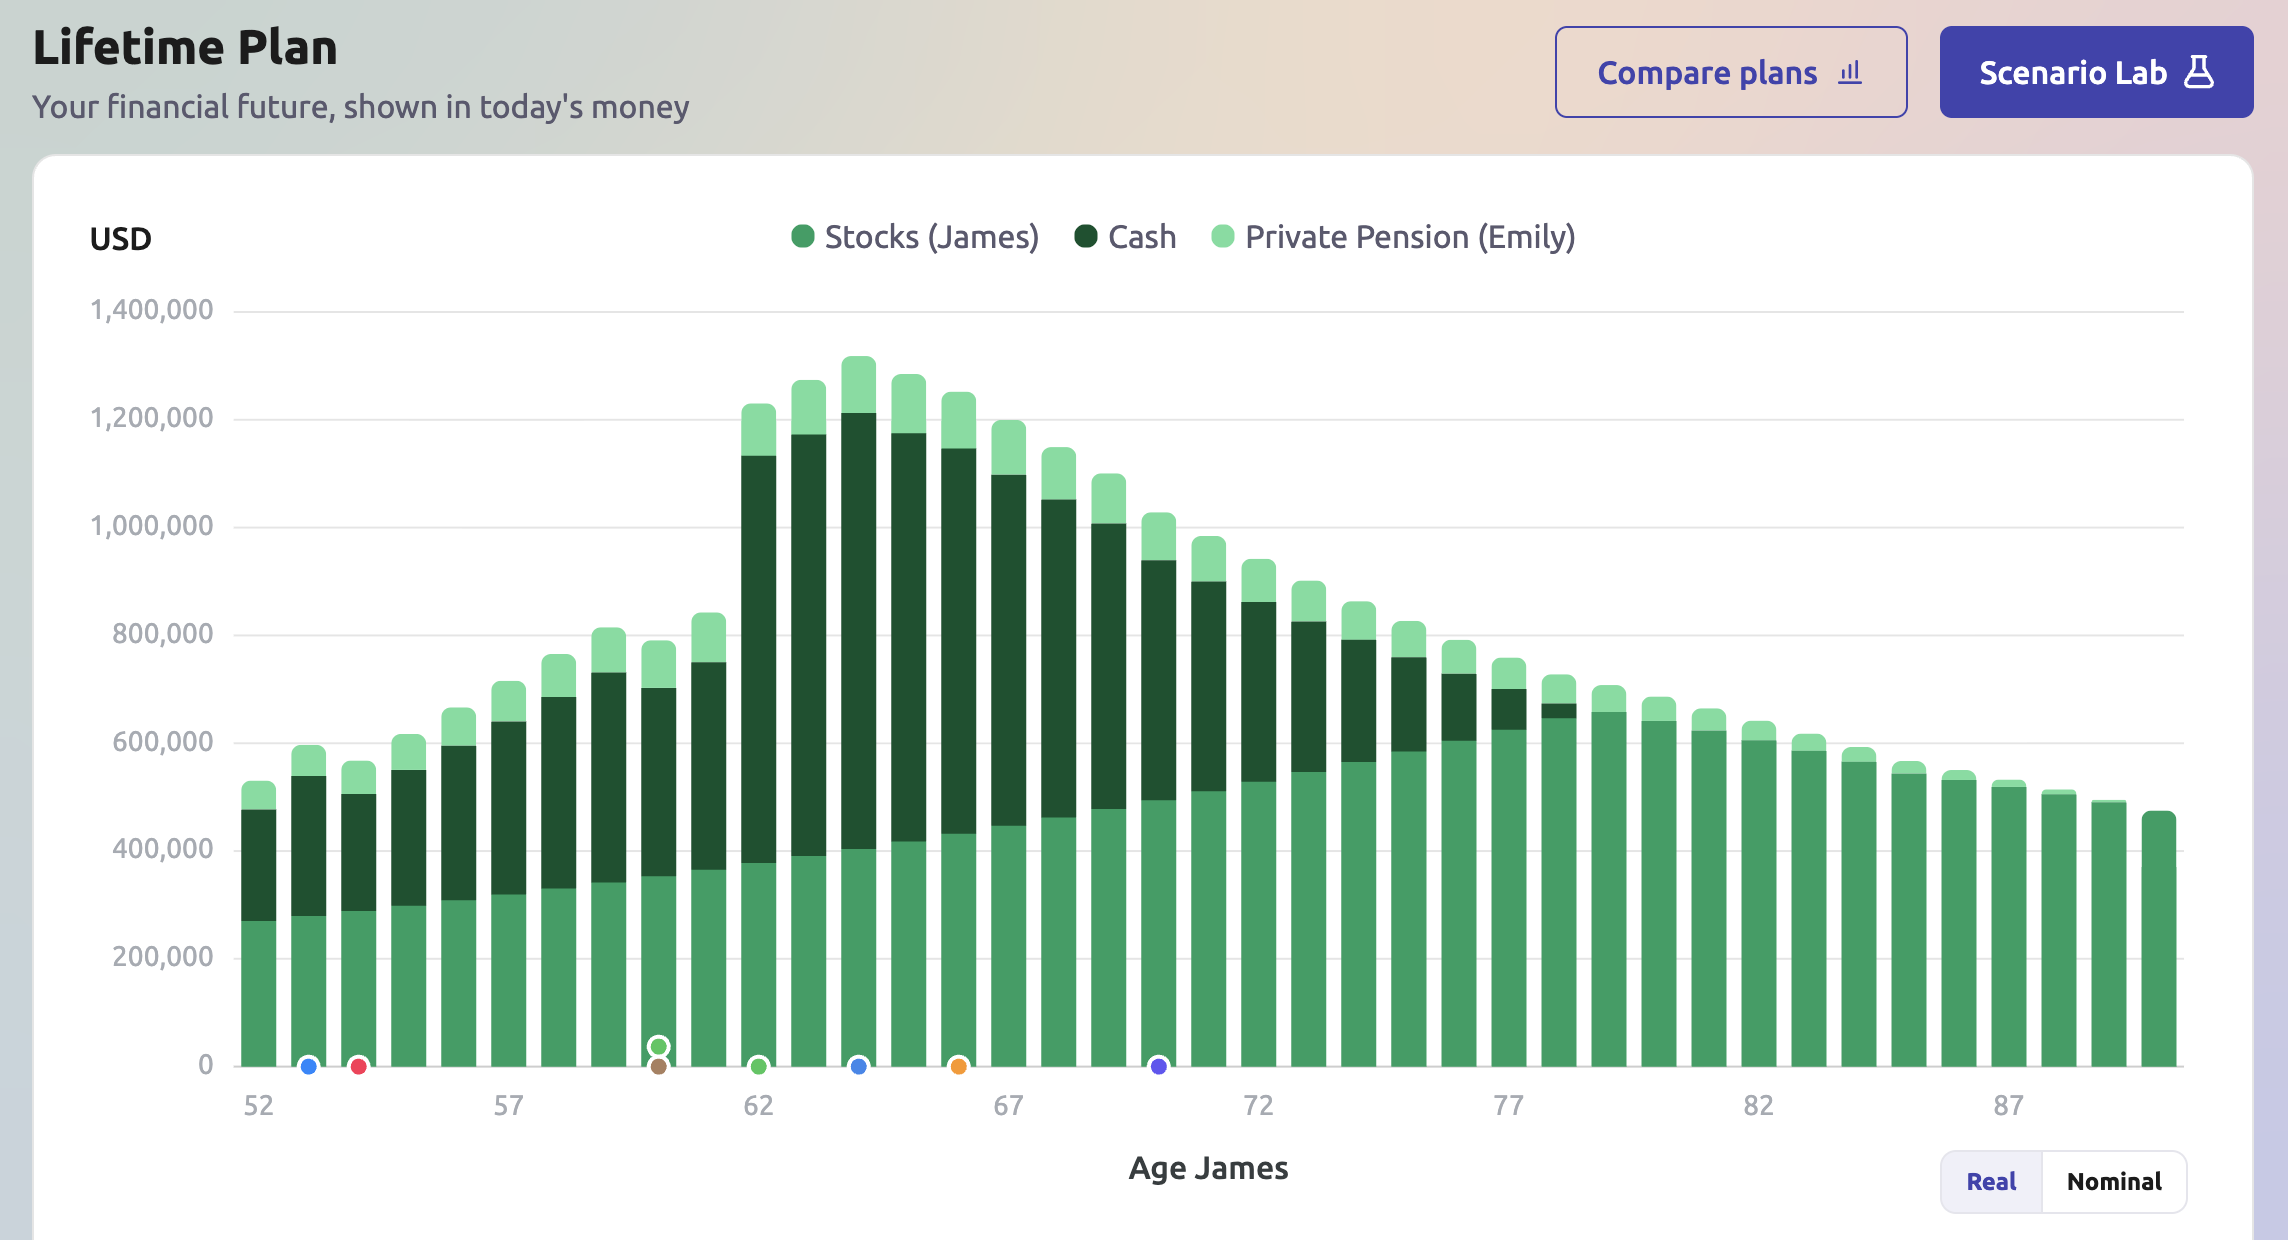2288x1240 pixels.
Task: Click the 'Age James' axis label
Action: click(x=1208, y=1168)
